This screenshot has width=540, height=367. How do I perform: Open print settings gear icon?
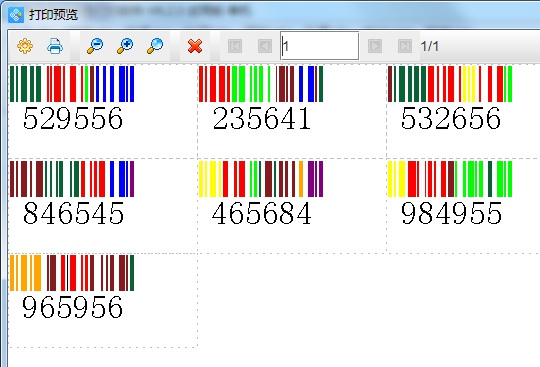(25, 46)
